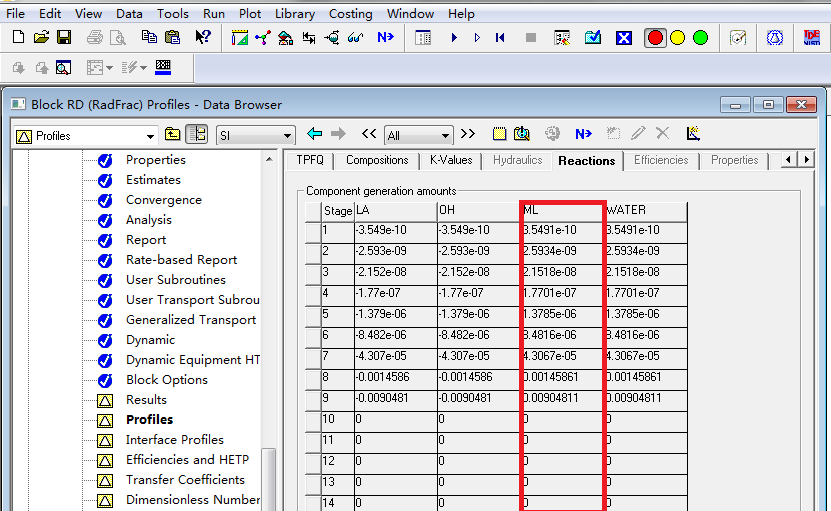Click the copy icon in toolbar
This screenshot has width=831, height=511.
click(x=149, y=38)
